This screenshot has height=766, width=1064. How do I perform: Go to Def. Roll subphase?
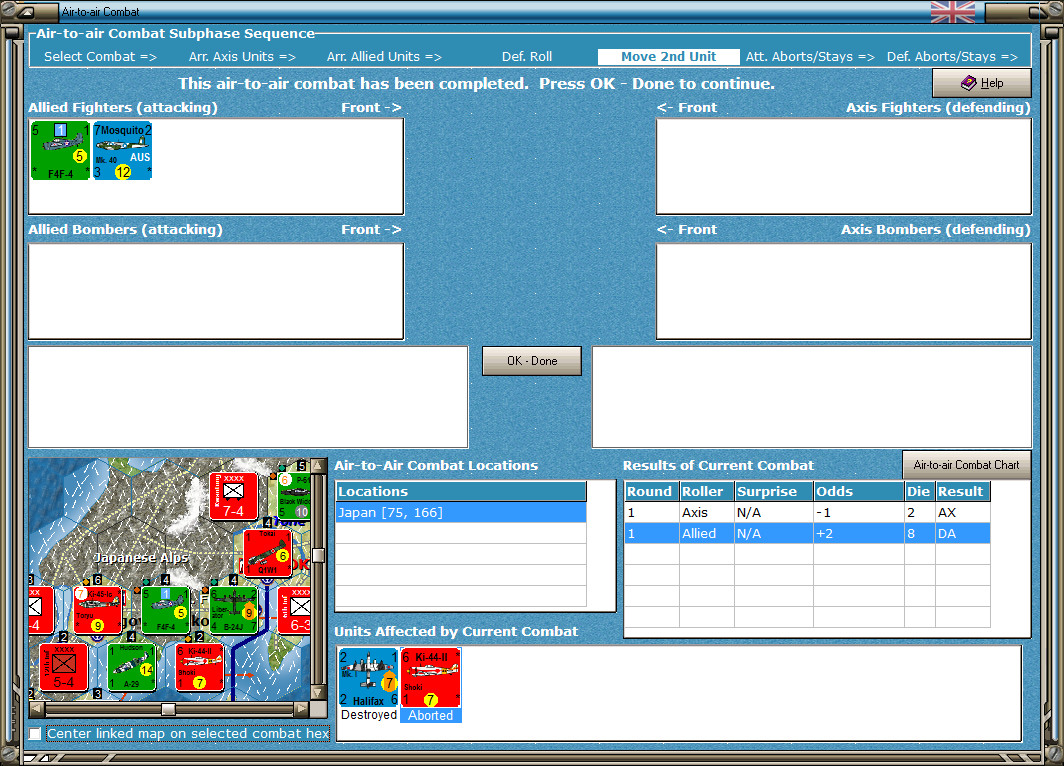pyautogui.click(x=527, y=57)
